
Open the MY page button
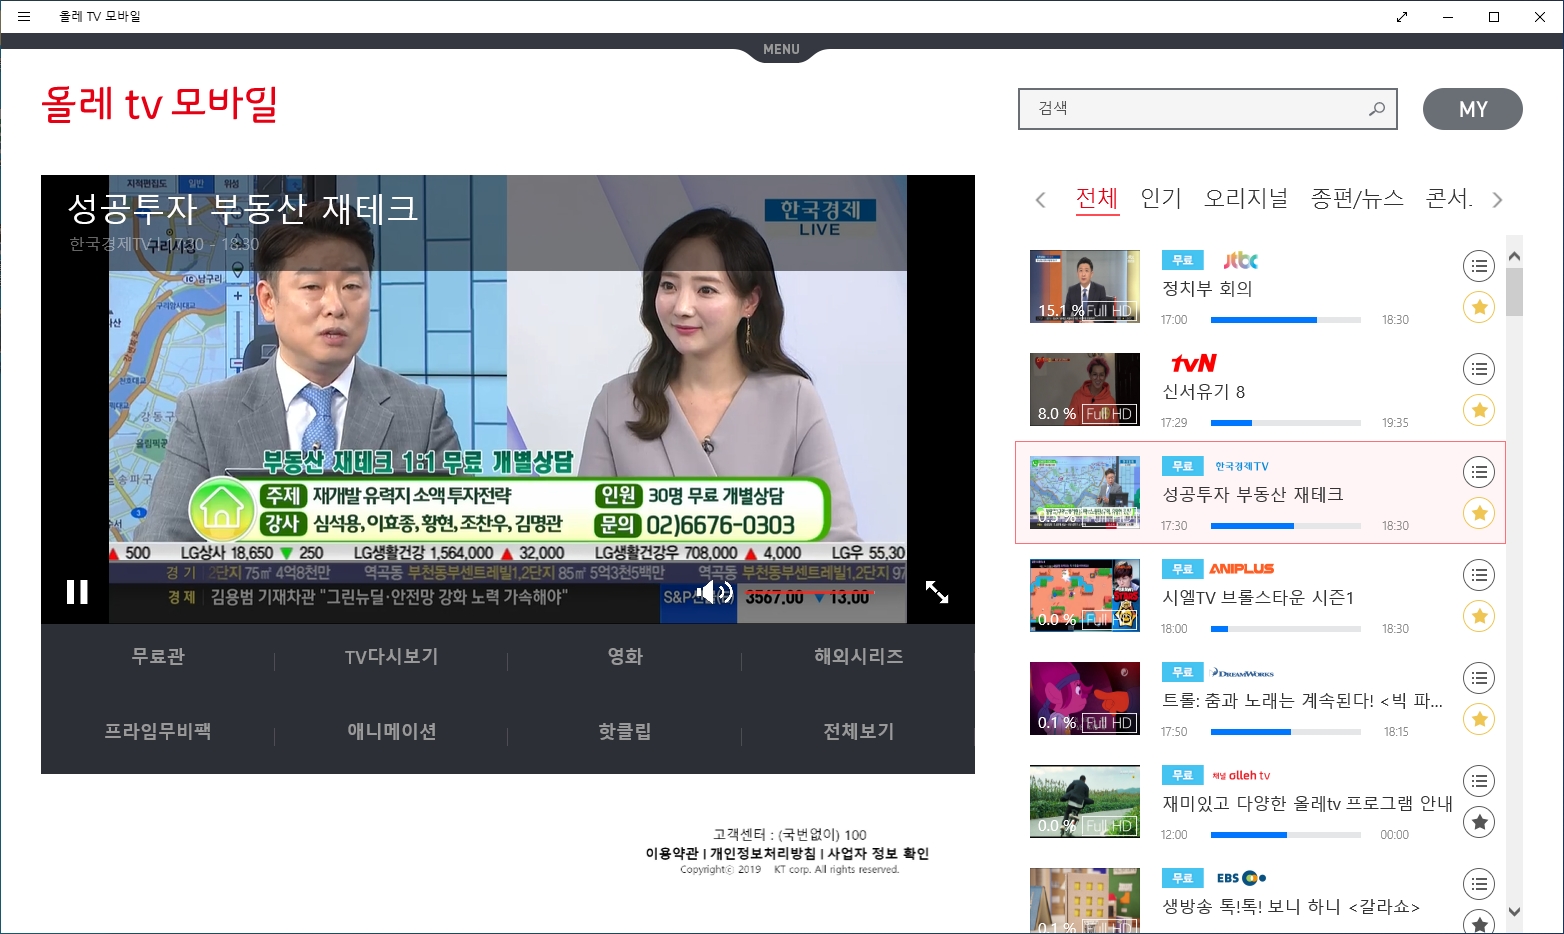point(1473,109)
